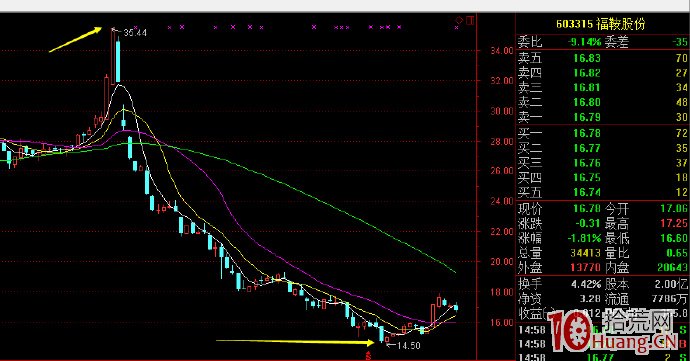690x361 pixels.
Task: Click the 委比 value -9.14%
Action: (584, 42)
